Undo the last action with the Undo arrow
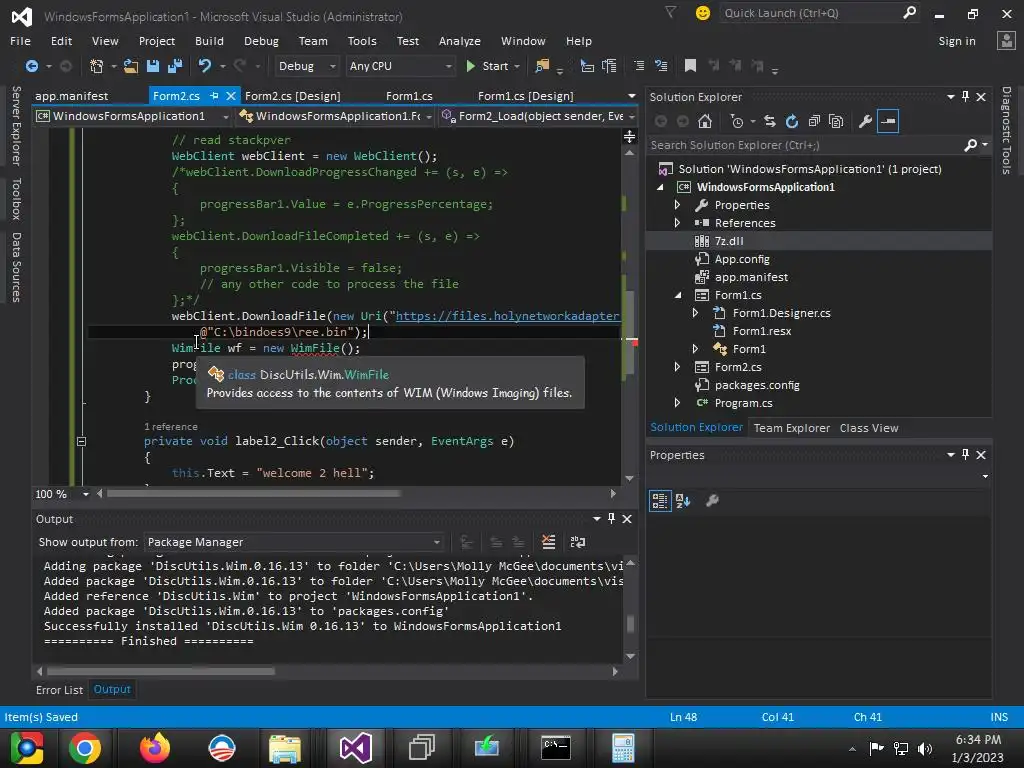Screen dimensions: 1024x768 click(x=205, y=66)
